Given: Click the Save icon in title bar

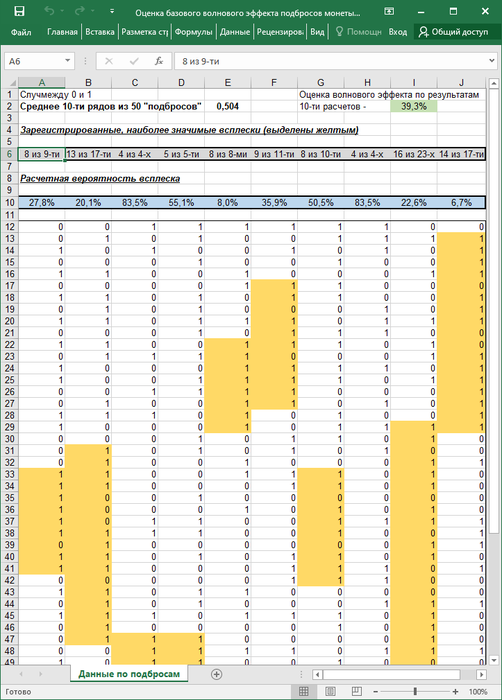Looking at the screenshot, I should [x=19, y=12].
